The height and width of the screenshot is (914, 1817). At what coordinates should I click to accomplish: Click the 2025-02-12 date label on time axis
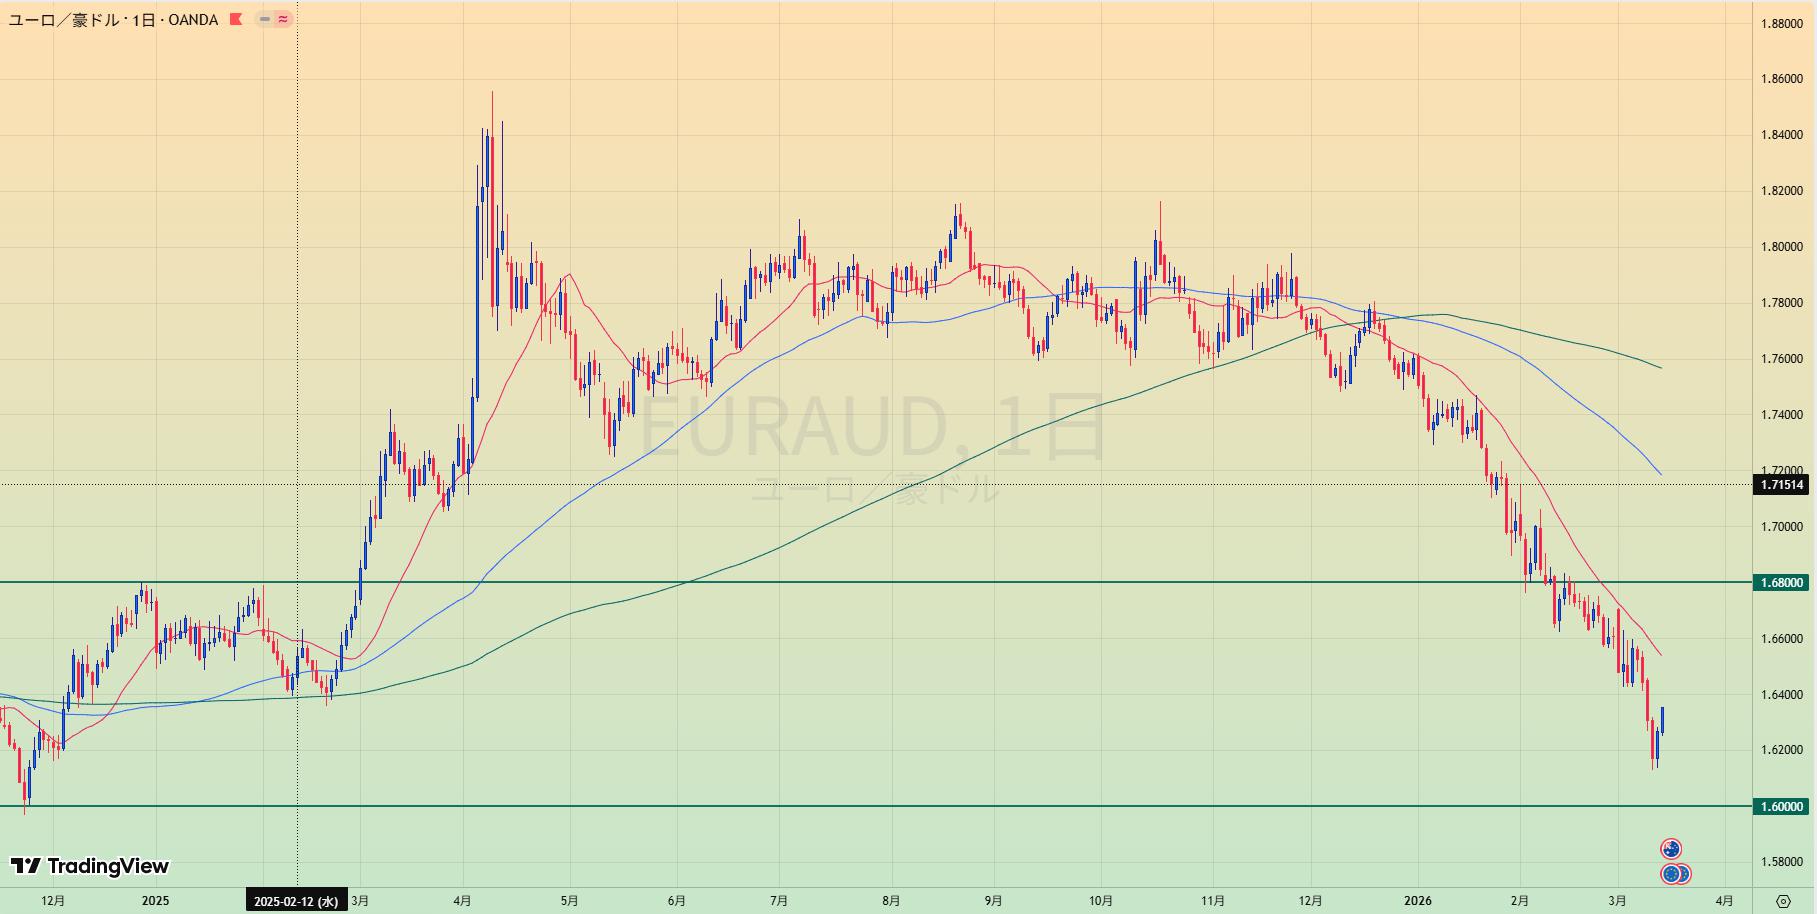(x=297, y=901)
